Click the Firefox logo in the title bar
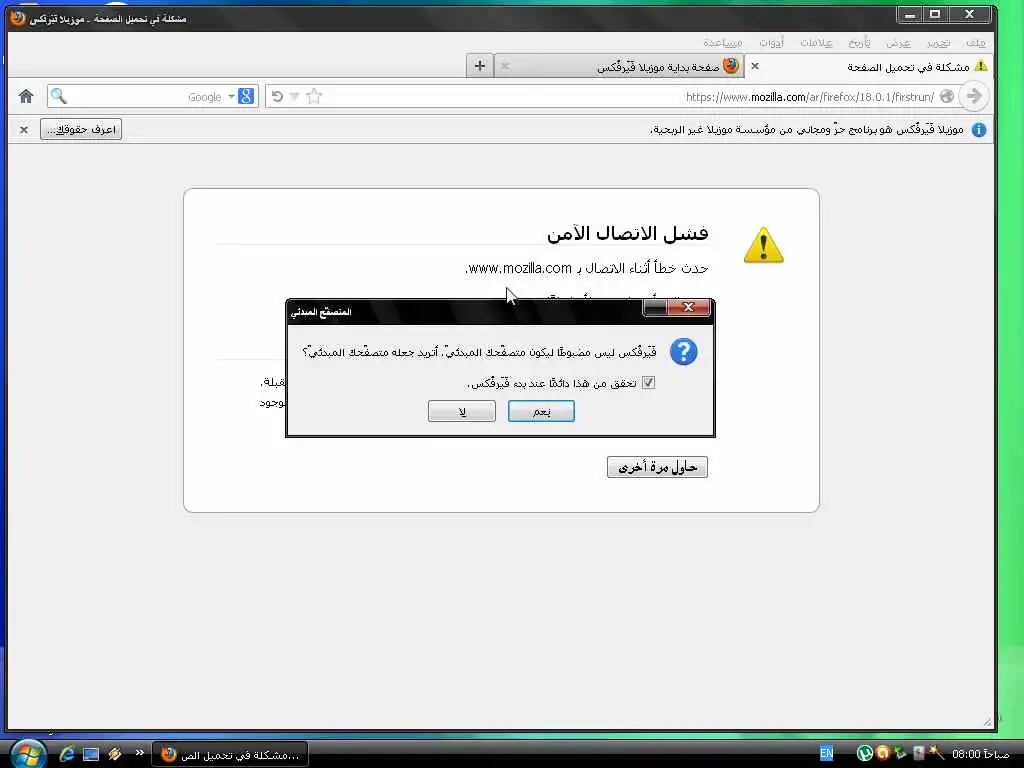Viewport: 1024px width, 768px height. click(18, 18)
